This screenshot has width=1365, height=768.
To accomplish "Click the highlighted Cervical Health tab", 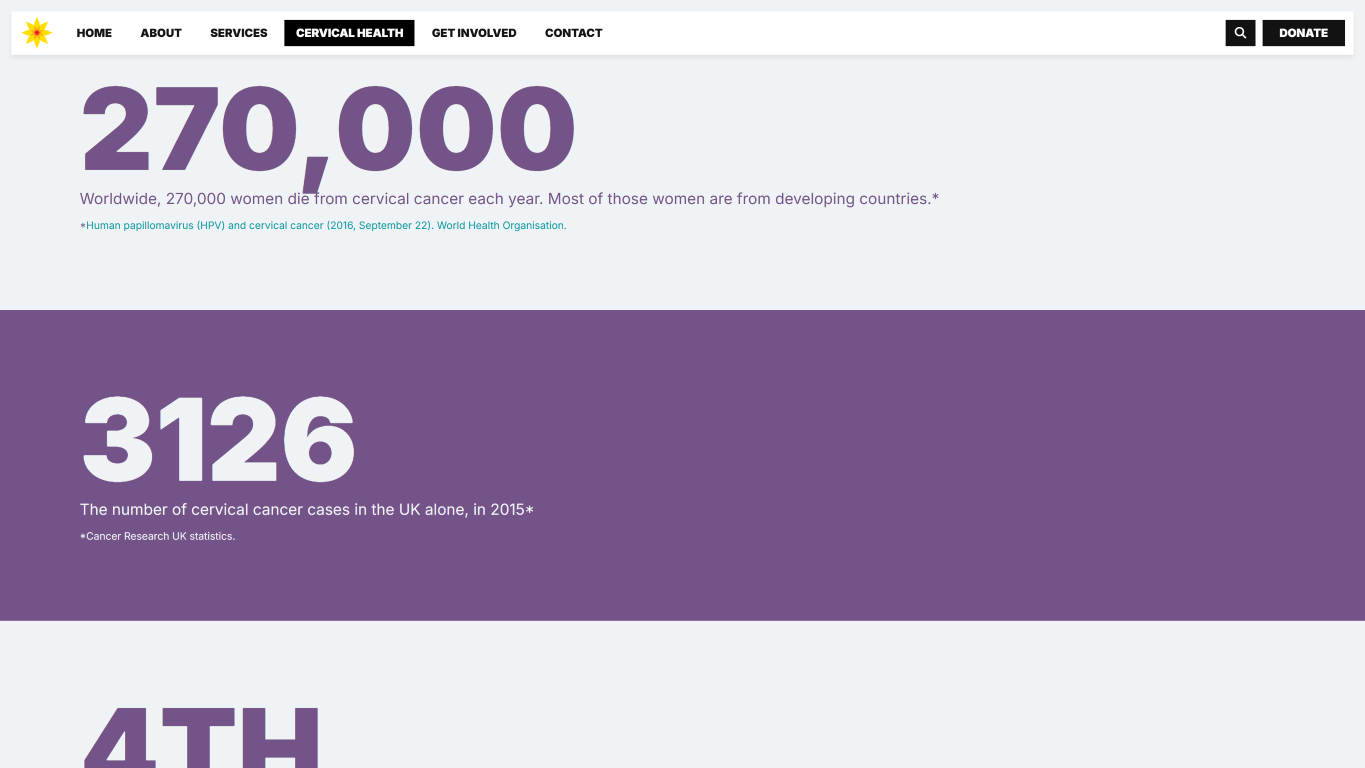I will (x=349, y=33).
